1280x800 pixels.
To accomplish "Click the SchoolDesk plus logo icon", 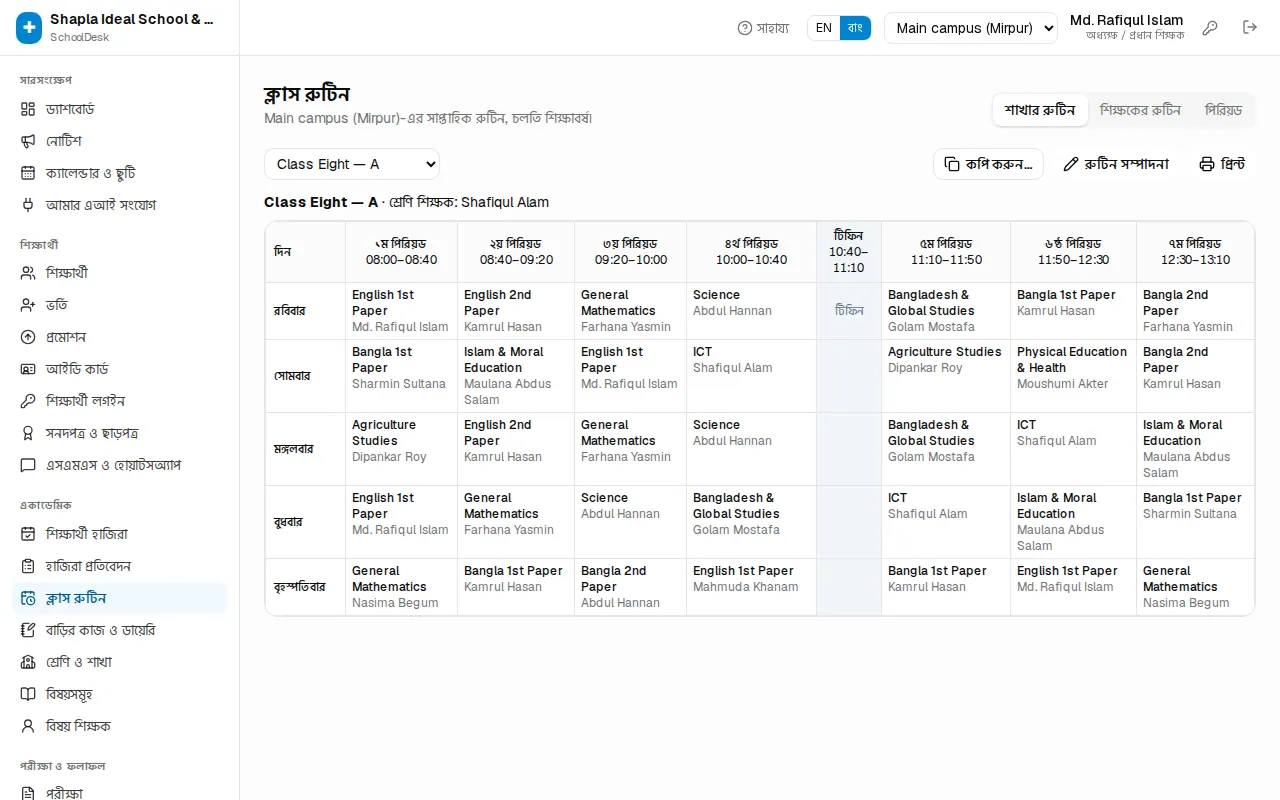I will click(29, 28).
